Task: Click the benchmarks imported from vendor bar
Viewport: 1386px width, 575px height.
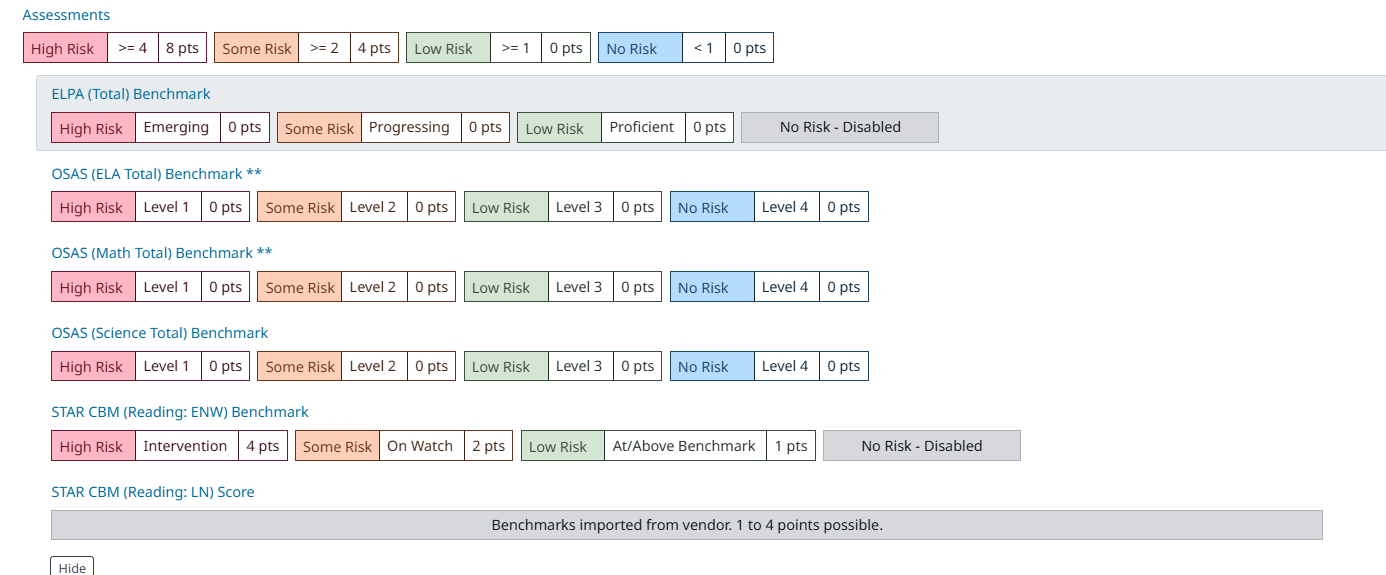Action: 687,525
